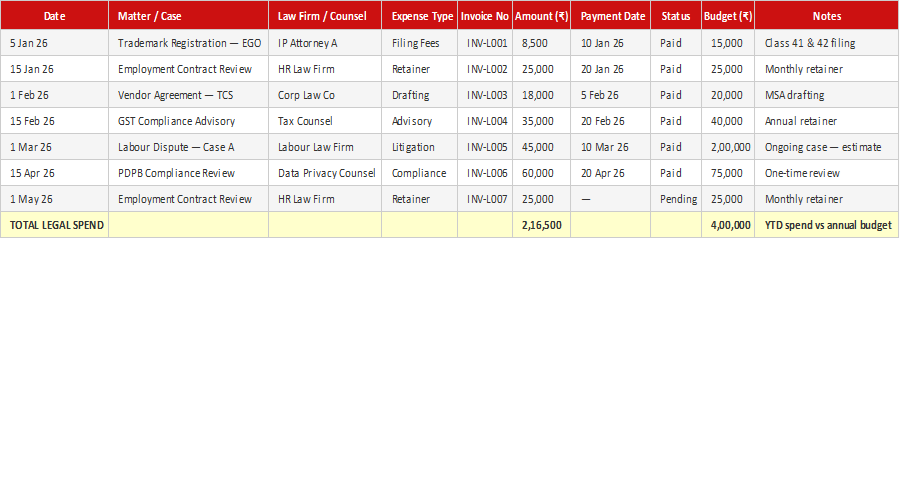
Task: Select the budget value 2,00,000
Action: [728, 147]
